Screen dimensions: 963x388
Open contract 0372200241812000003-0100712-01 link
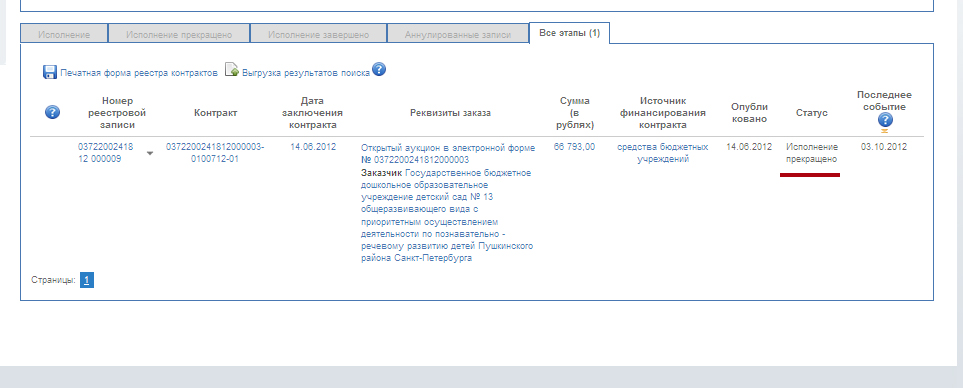215,153
